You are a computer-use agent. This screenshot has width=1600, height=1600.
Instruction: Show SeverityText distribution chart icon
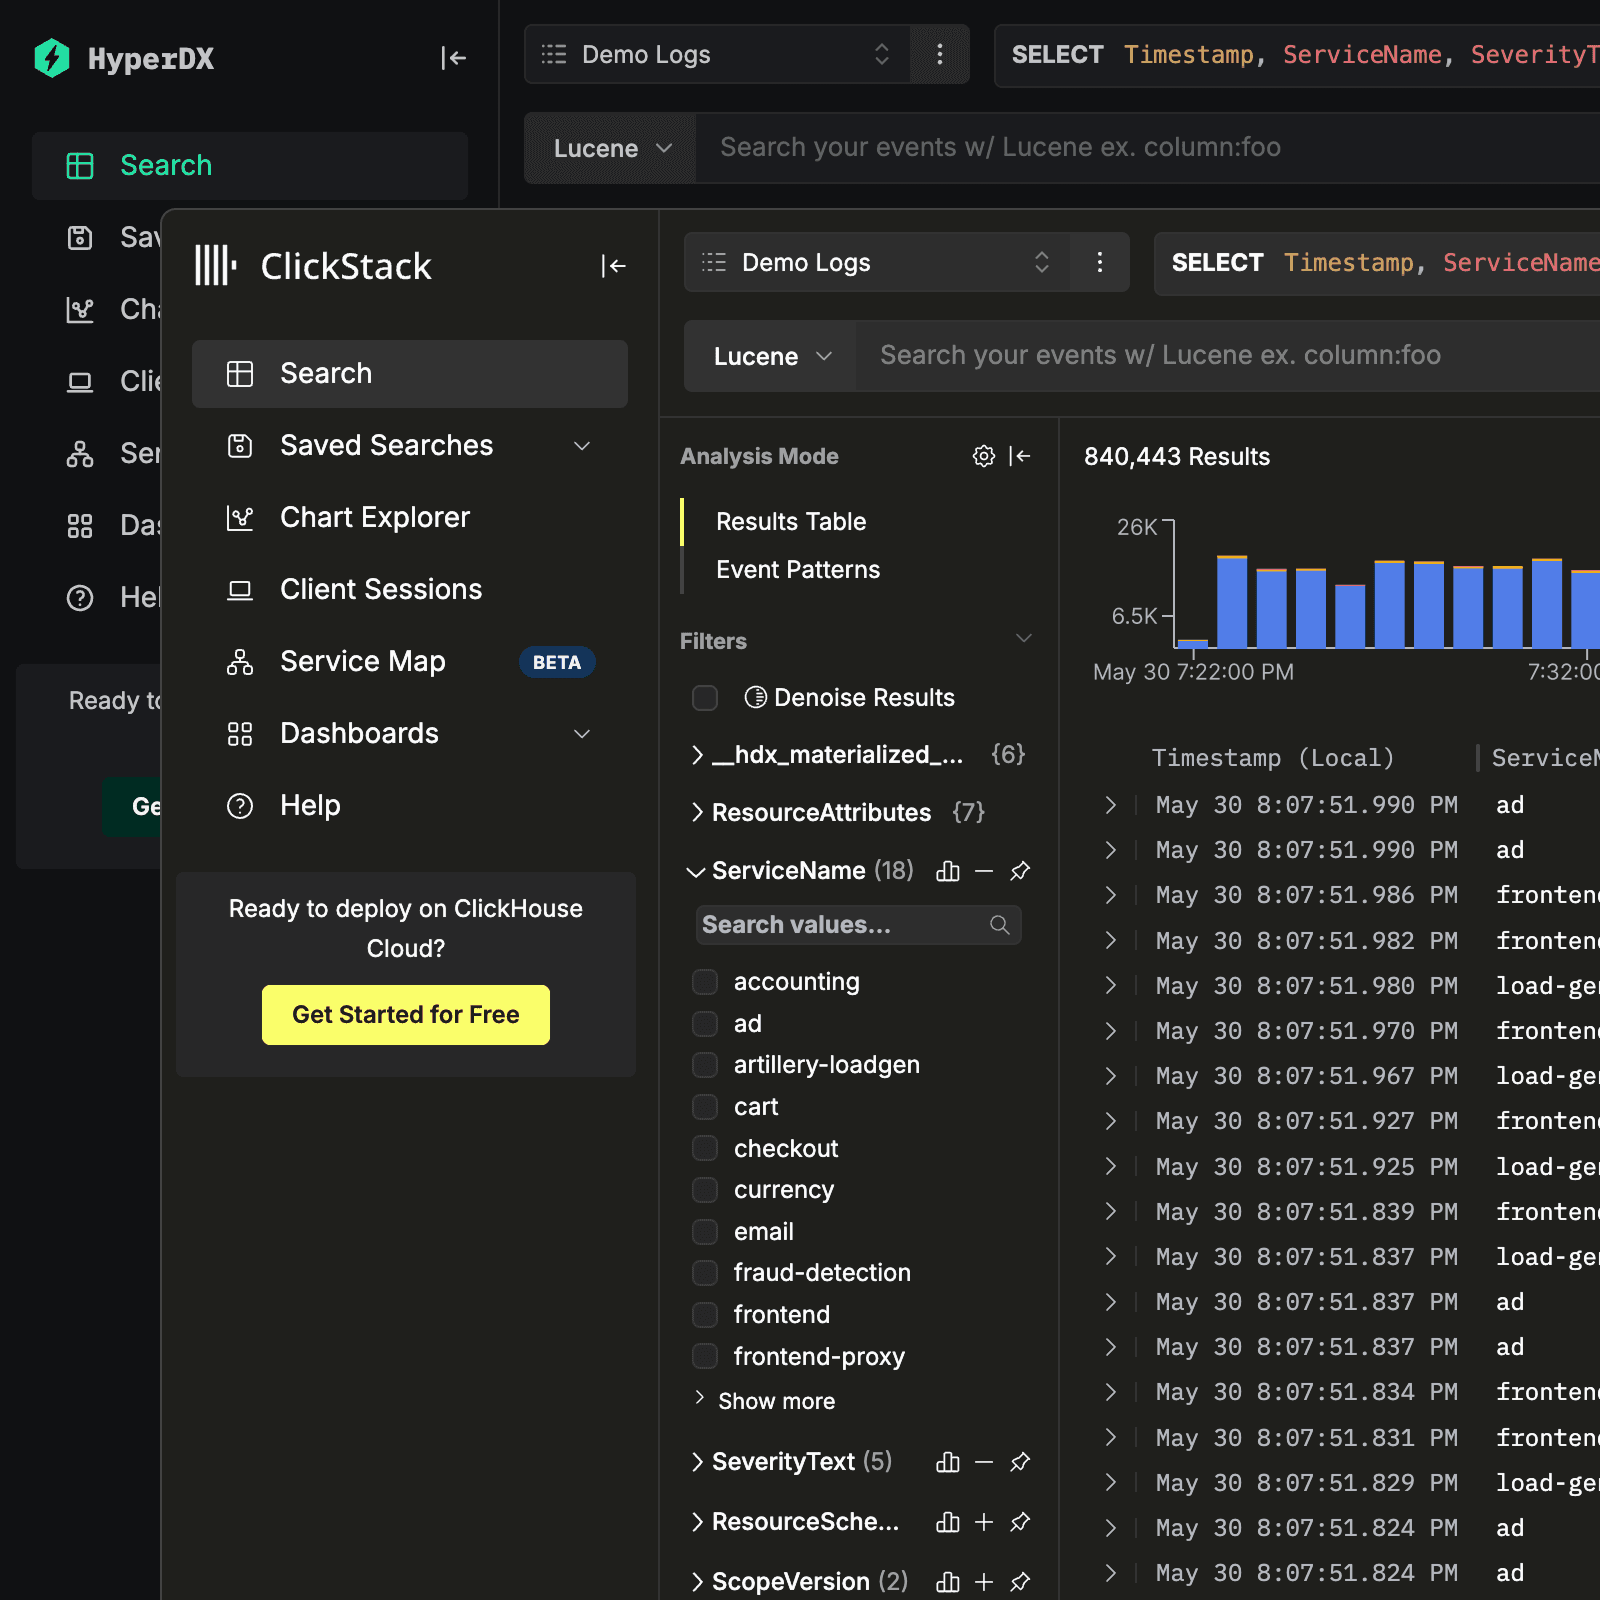948,1462
